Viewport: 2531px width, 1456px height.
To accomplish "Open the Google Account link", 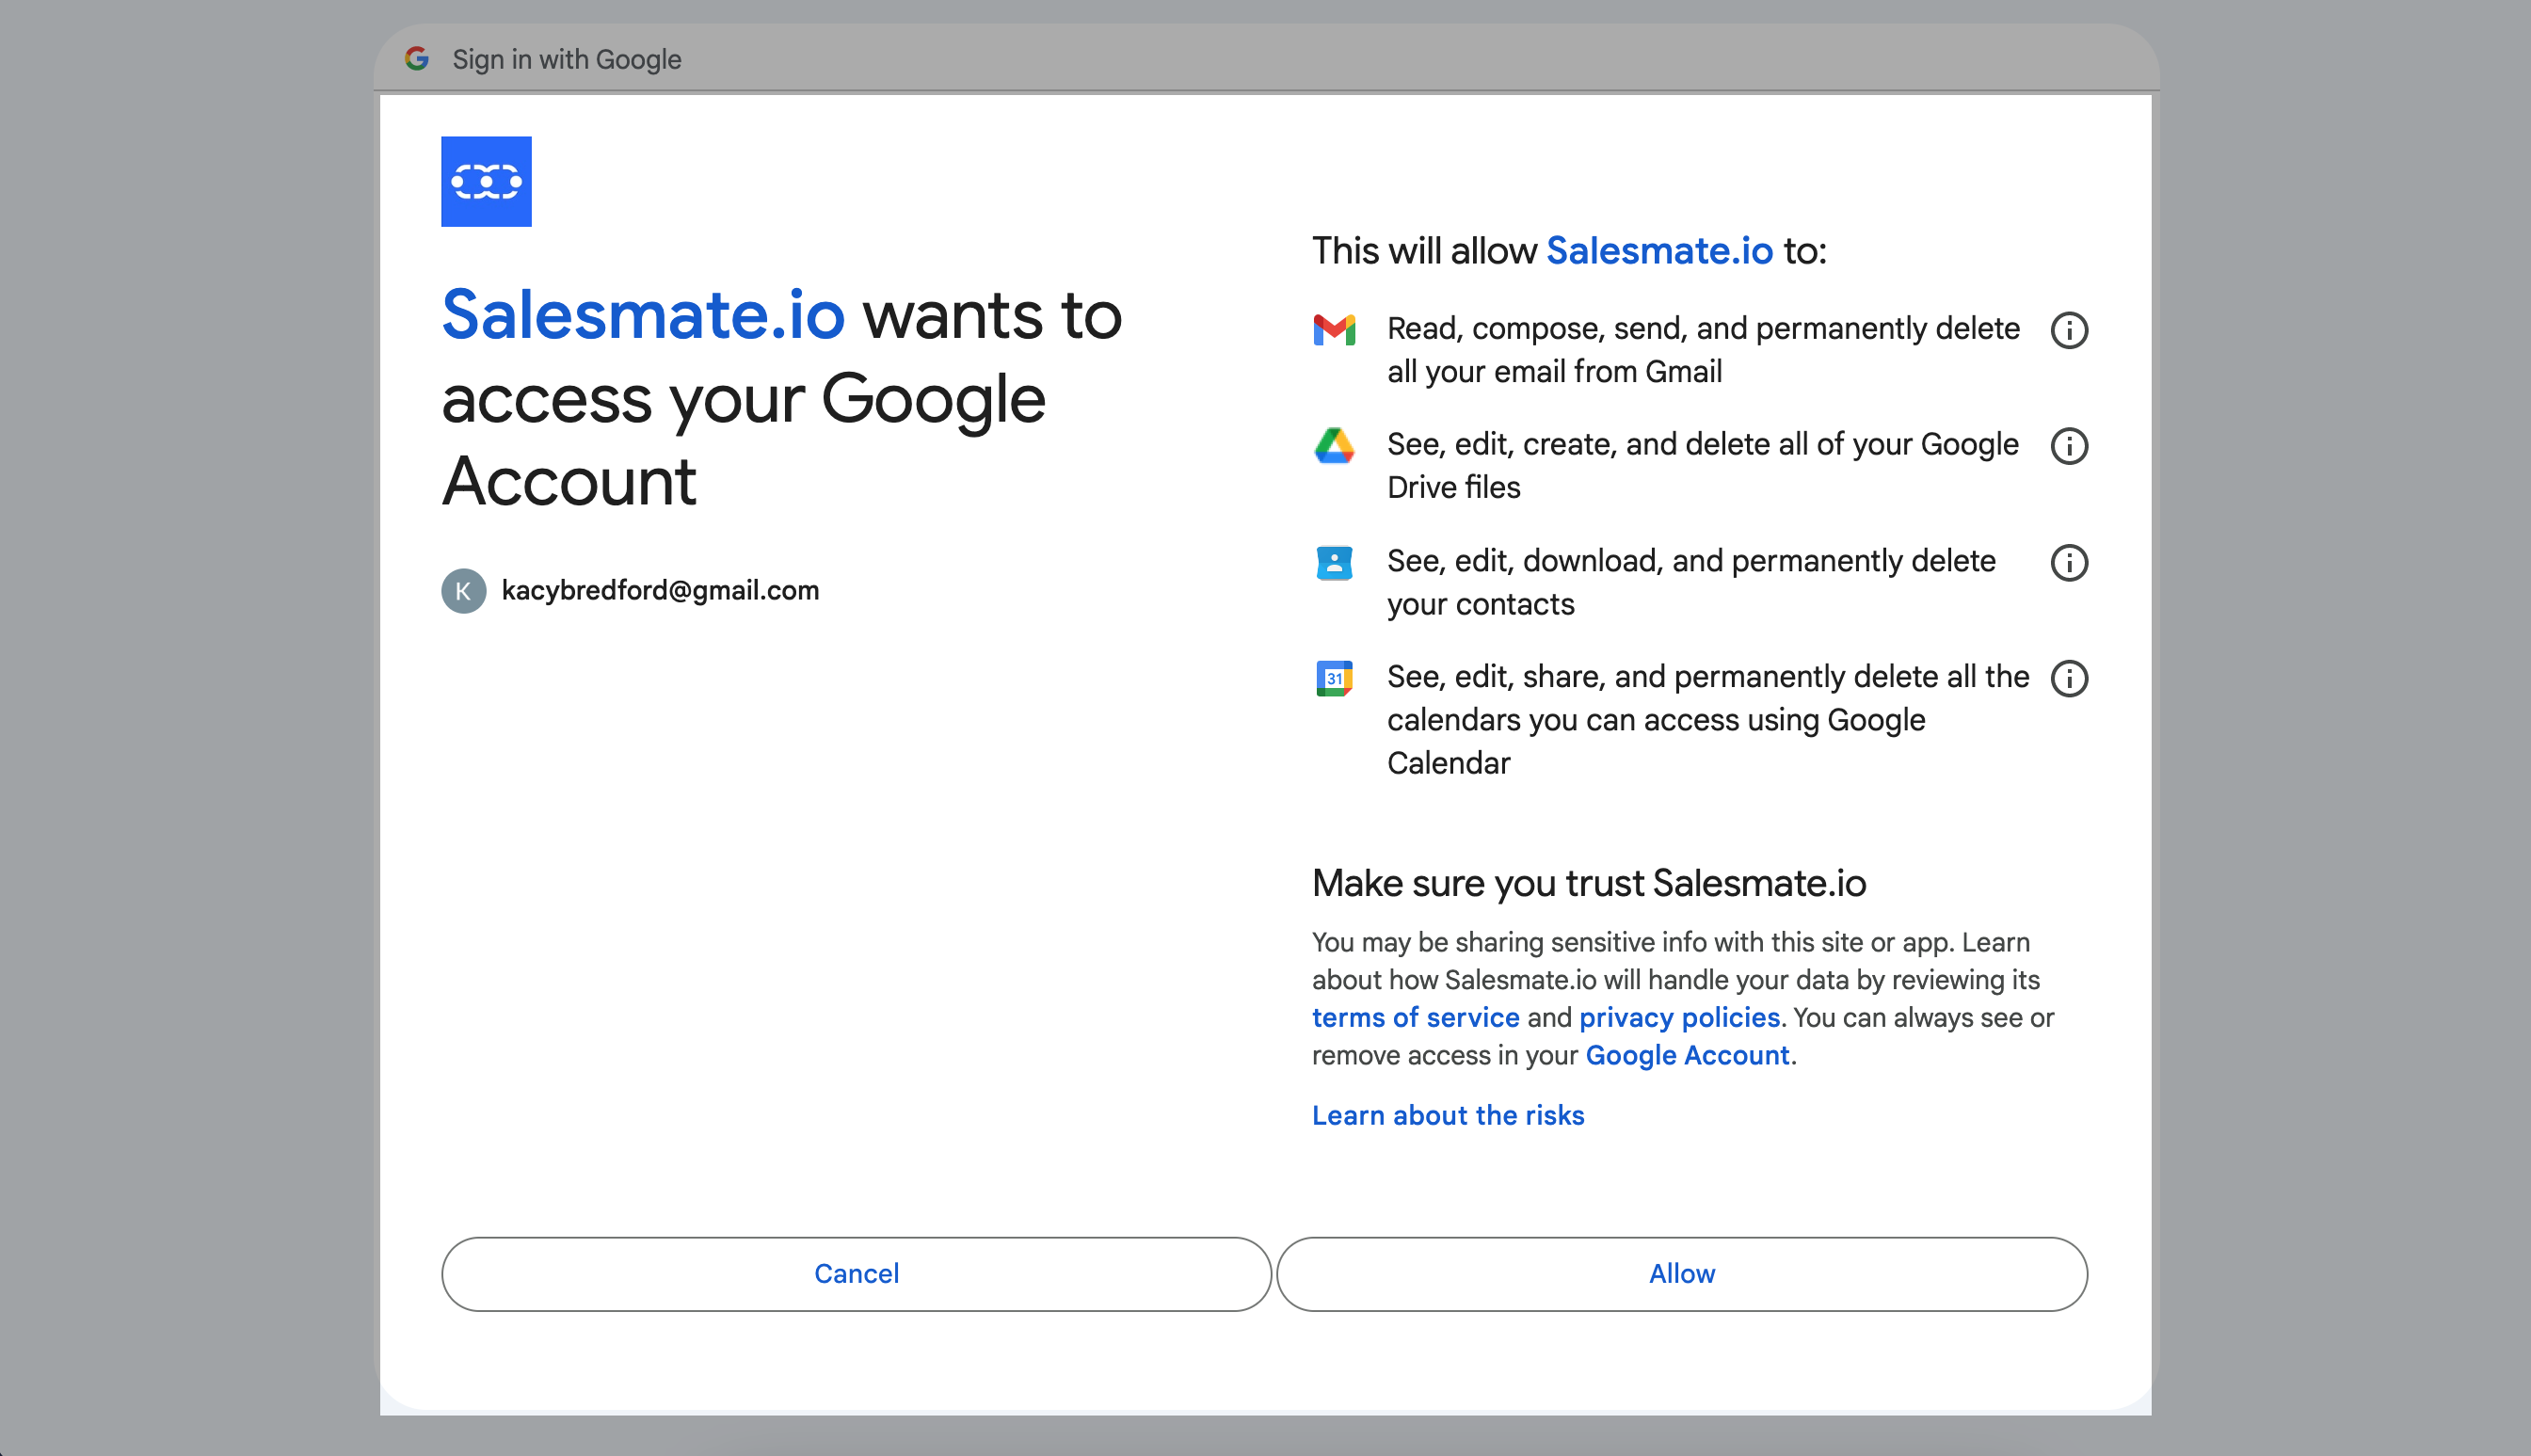I will pos(1687,1055).
